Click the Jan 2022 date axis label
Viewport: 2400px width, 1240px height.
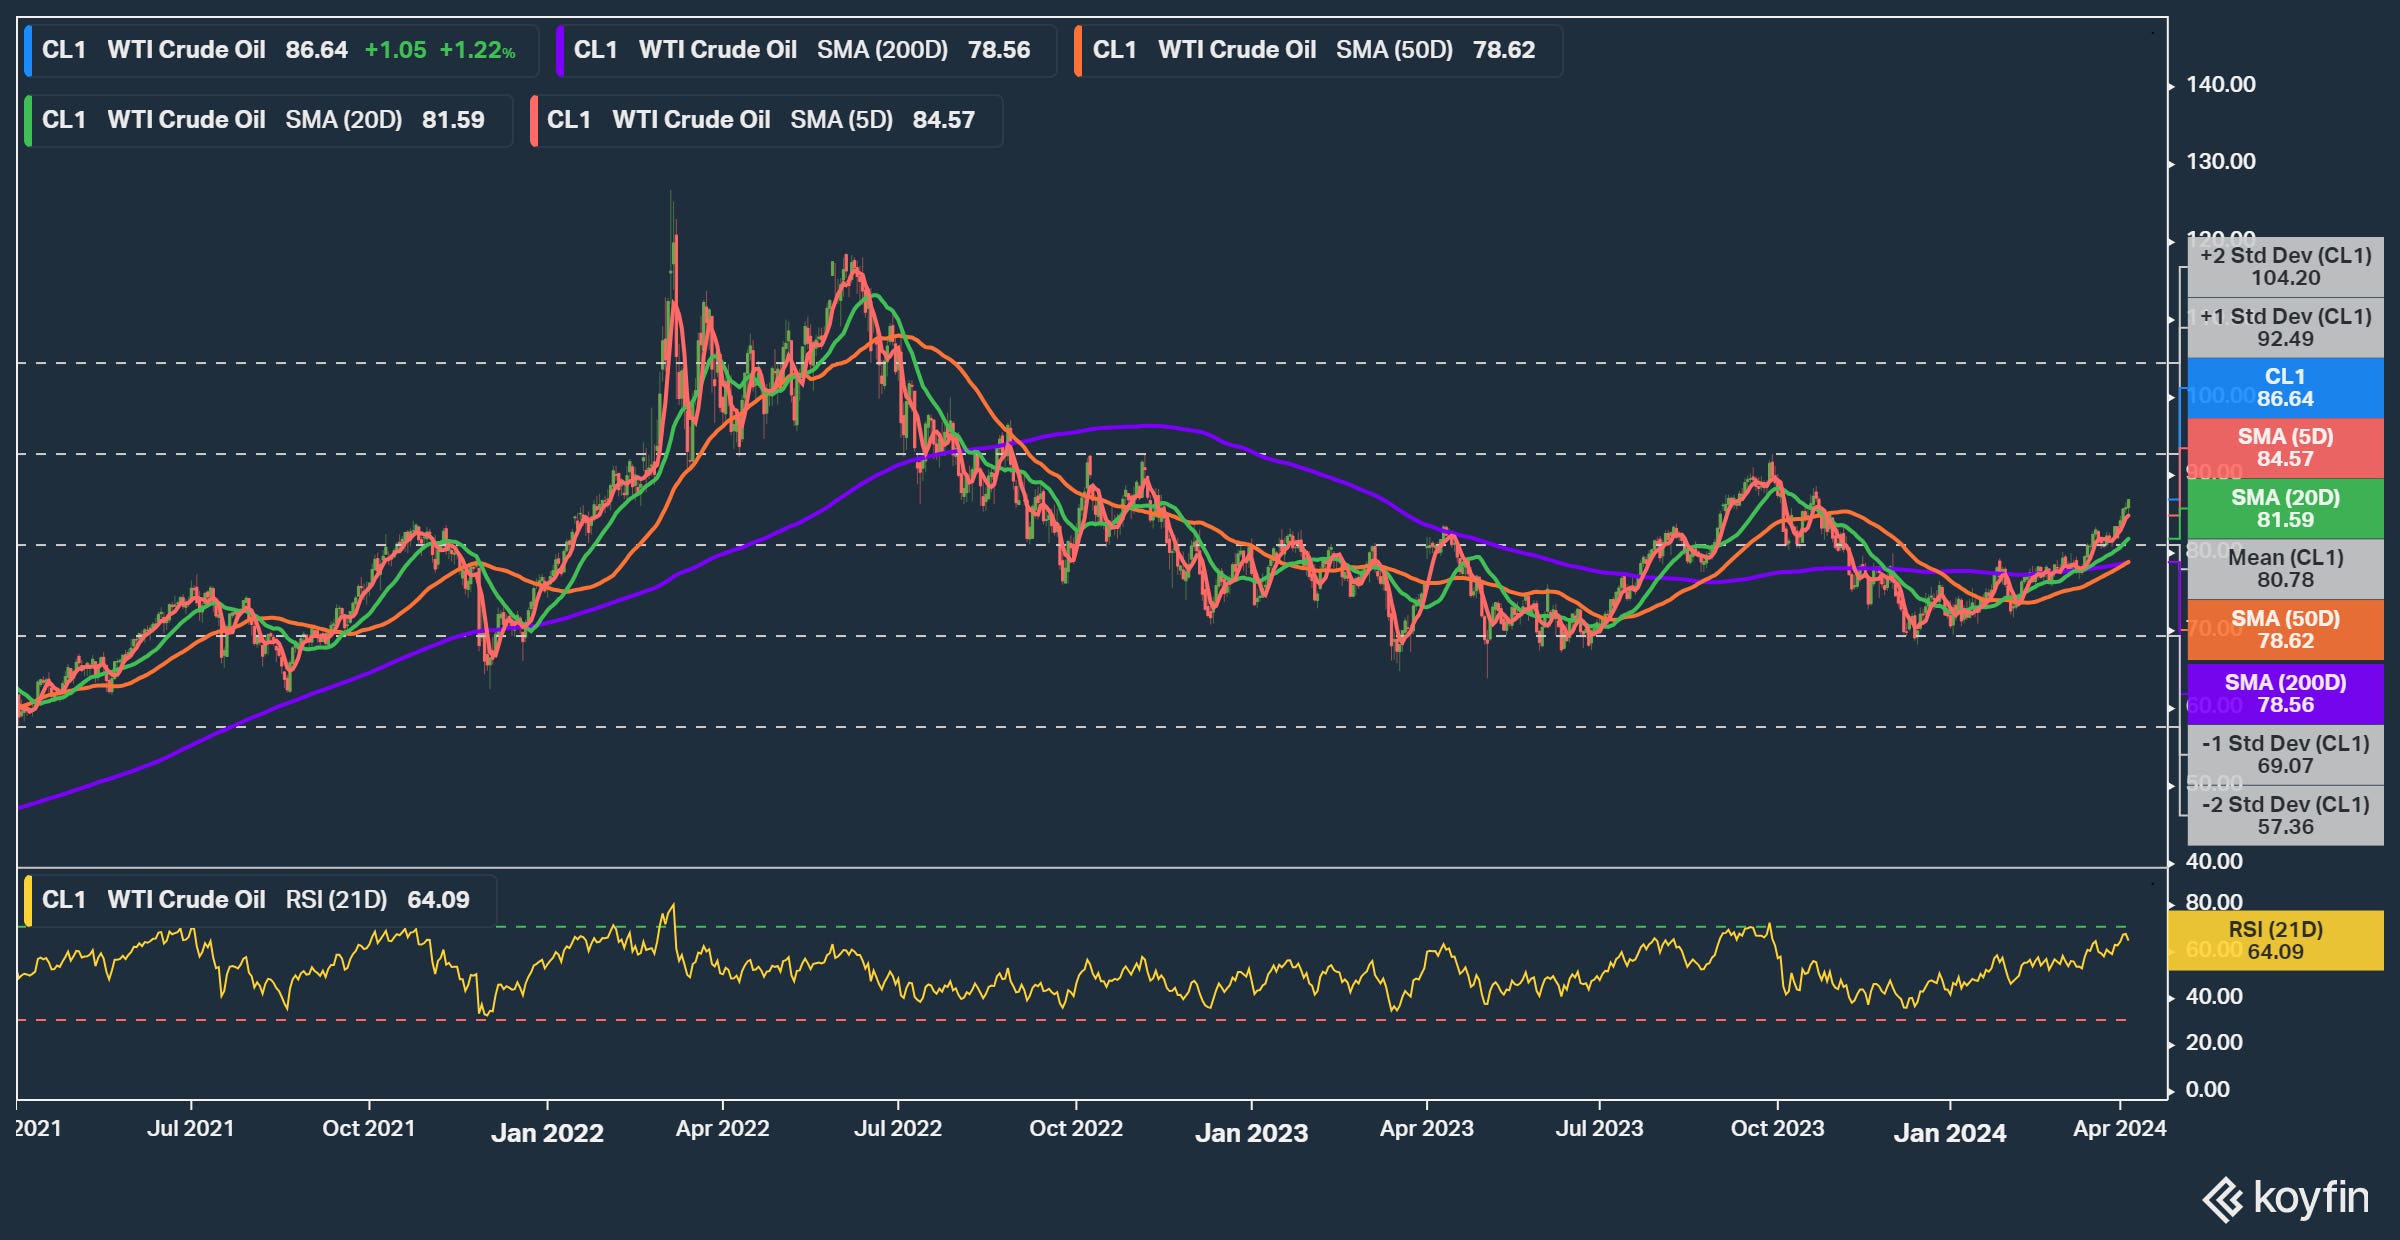click(x=547, y=1133)
